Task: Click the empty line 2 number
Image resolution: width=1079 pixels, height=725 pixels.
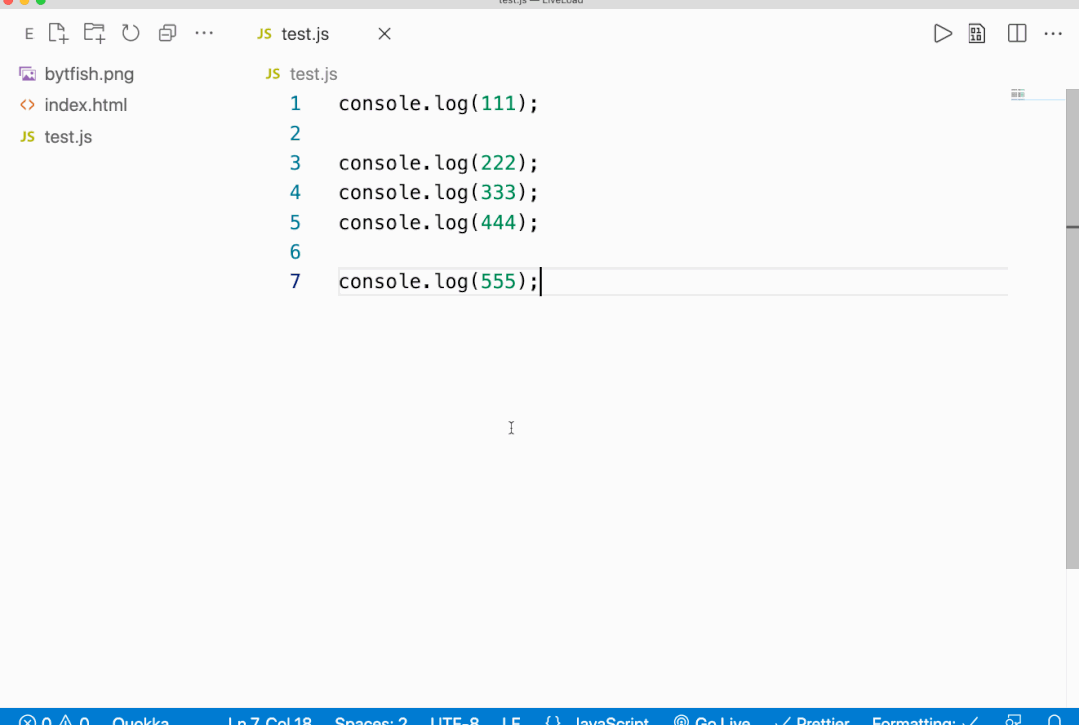Action: (295, 133)
